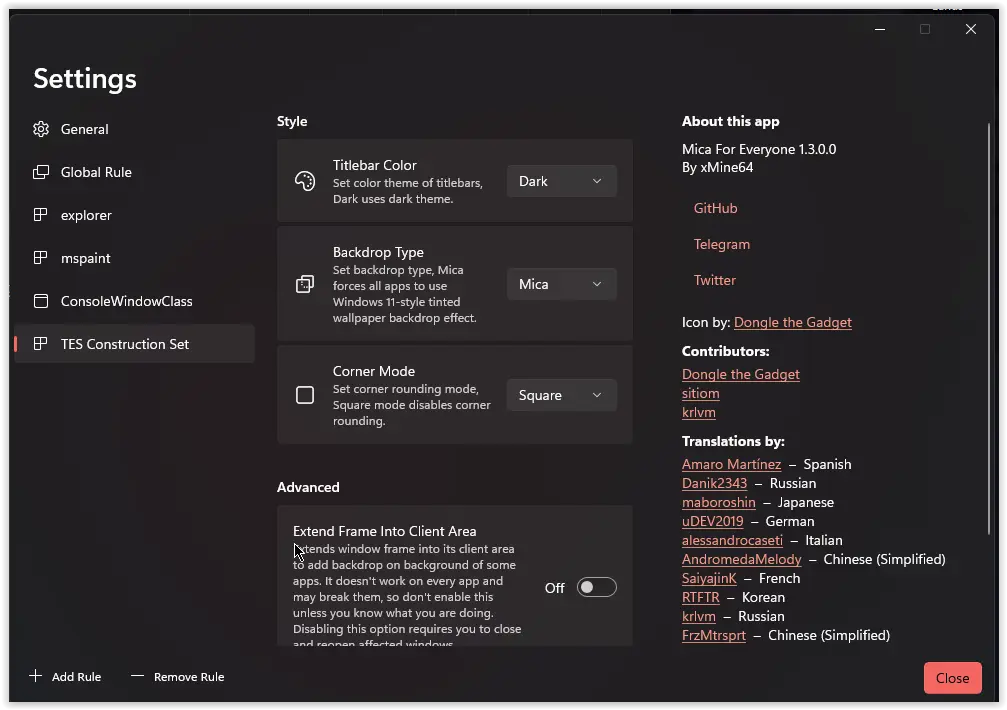Click the mspaint rule icon
The width and height of the screenshot is (1007, 710).
(x=40, y=258)
